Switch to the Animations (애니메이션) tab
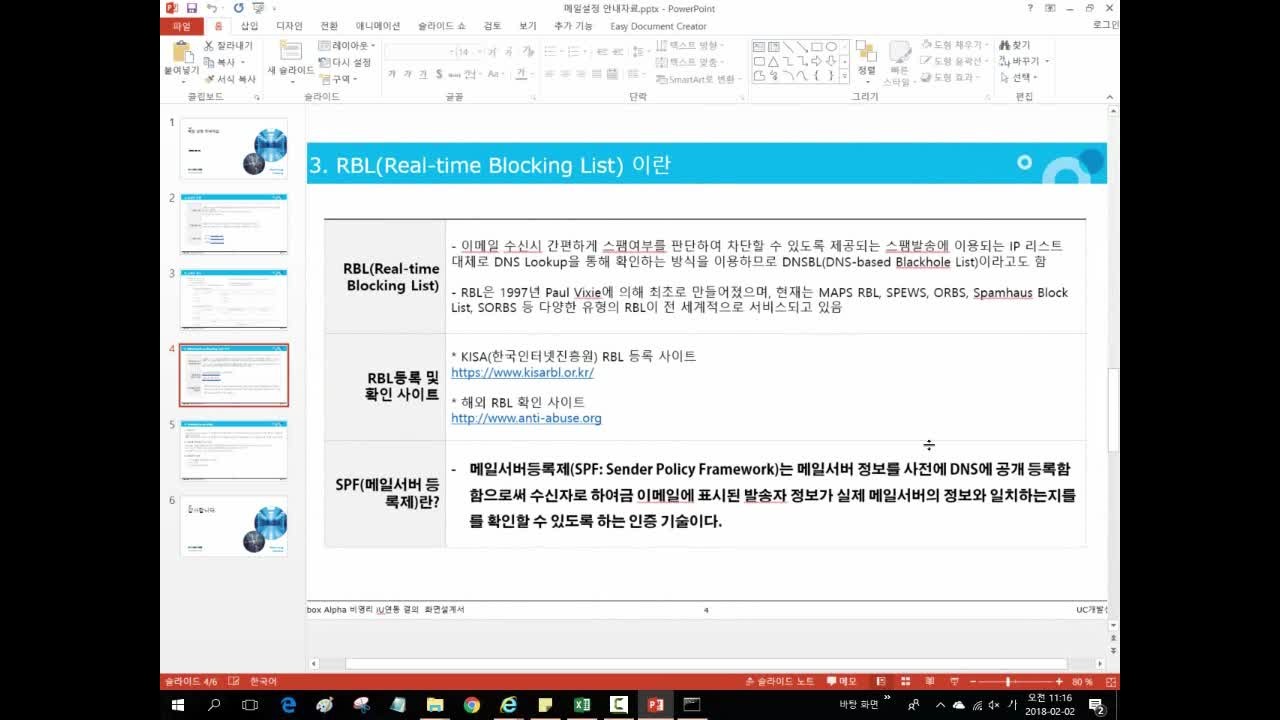Viewport: 1280px width, 720px height. (378, 26)
